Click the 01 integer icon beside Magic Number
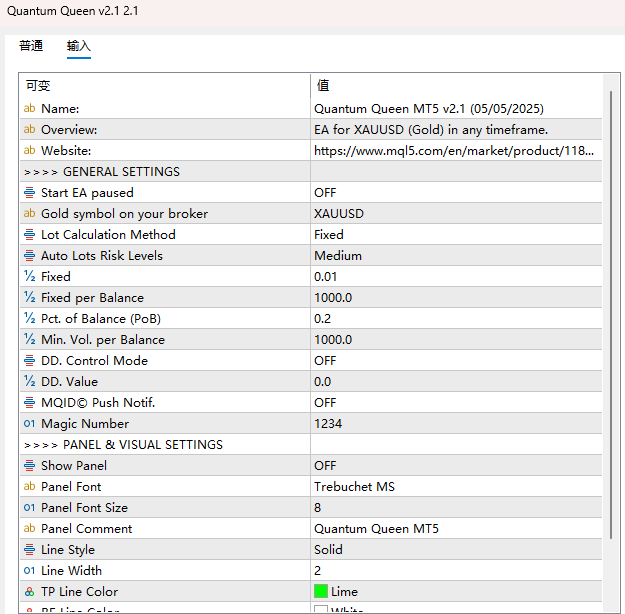This screenshot has width=625, height=614. click(x=29, y=423)
